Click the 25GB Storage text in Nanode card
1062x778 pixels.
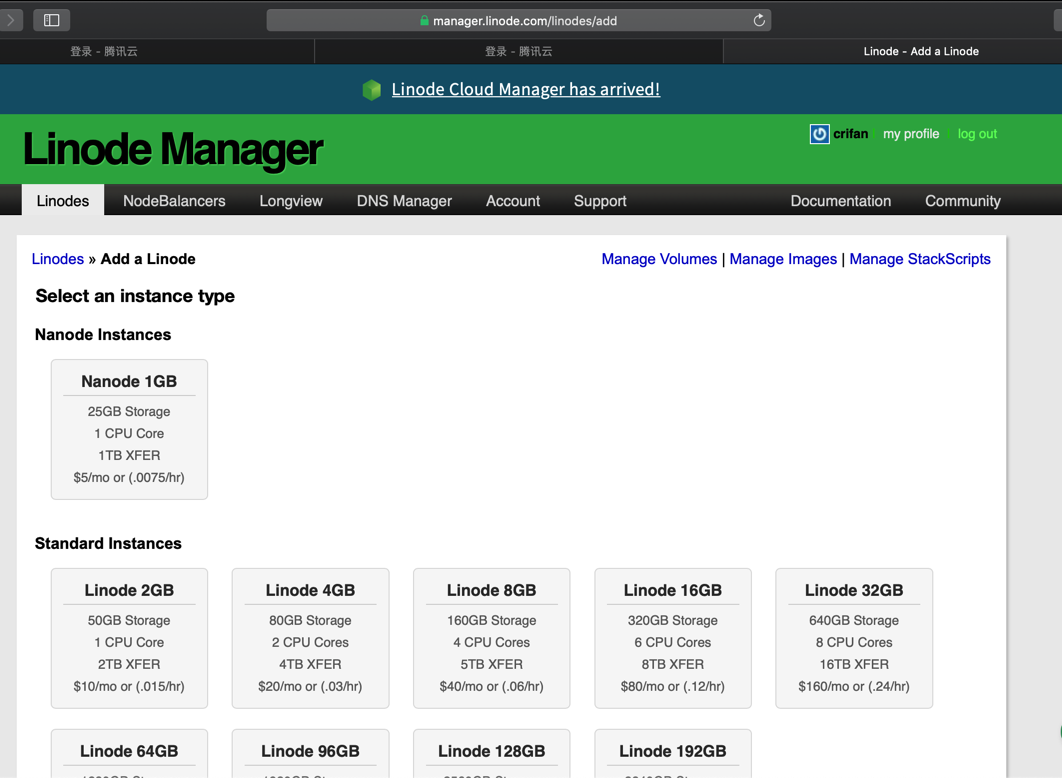129,412
